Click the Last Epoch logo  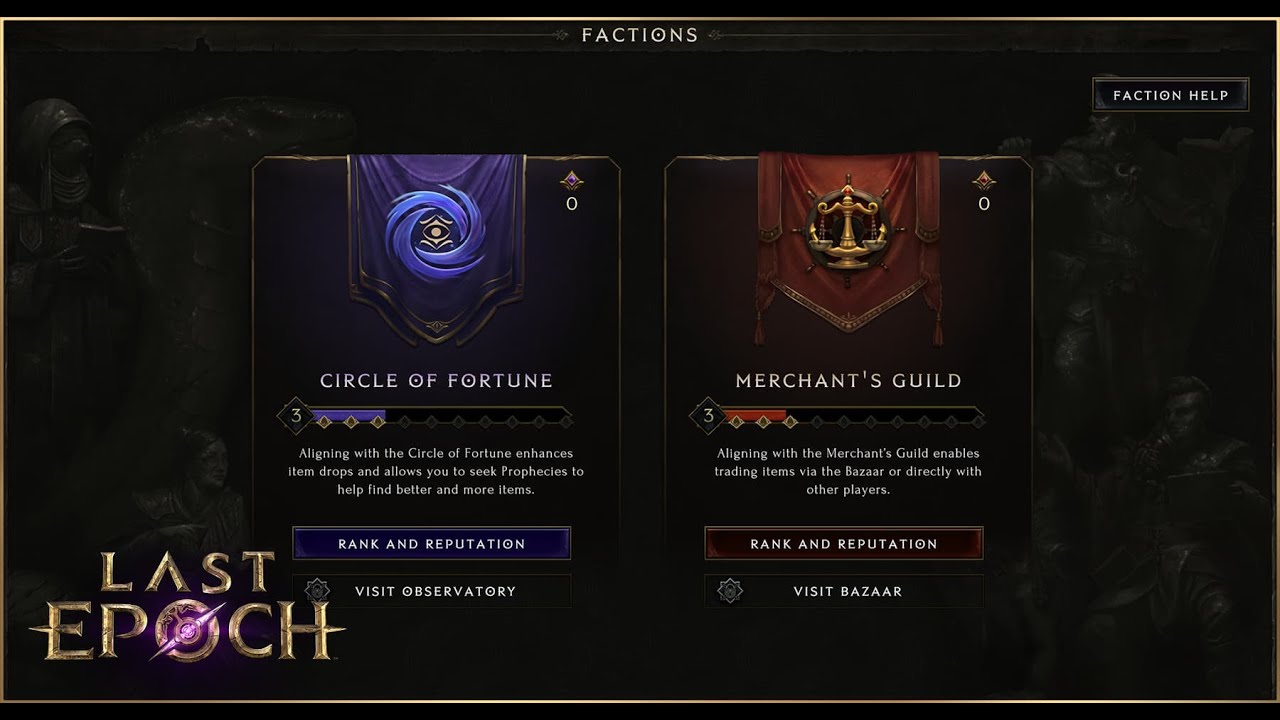188,607
